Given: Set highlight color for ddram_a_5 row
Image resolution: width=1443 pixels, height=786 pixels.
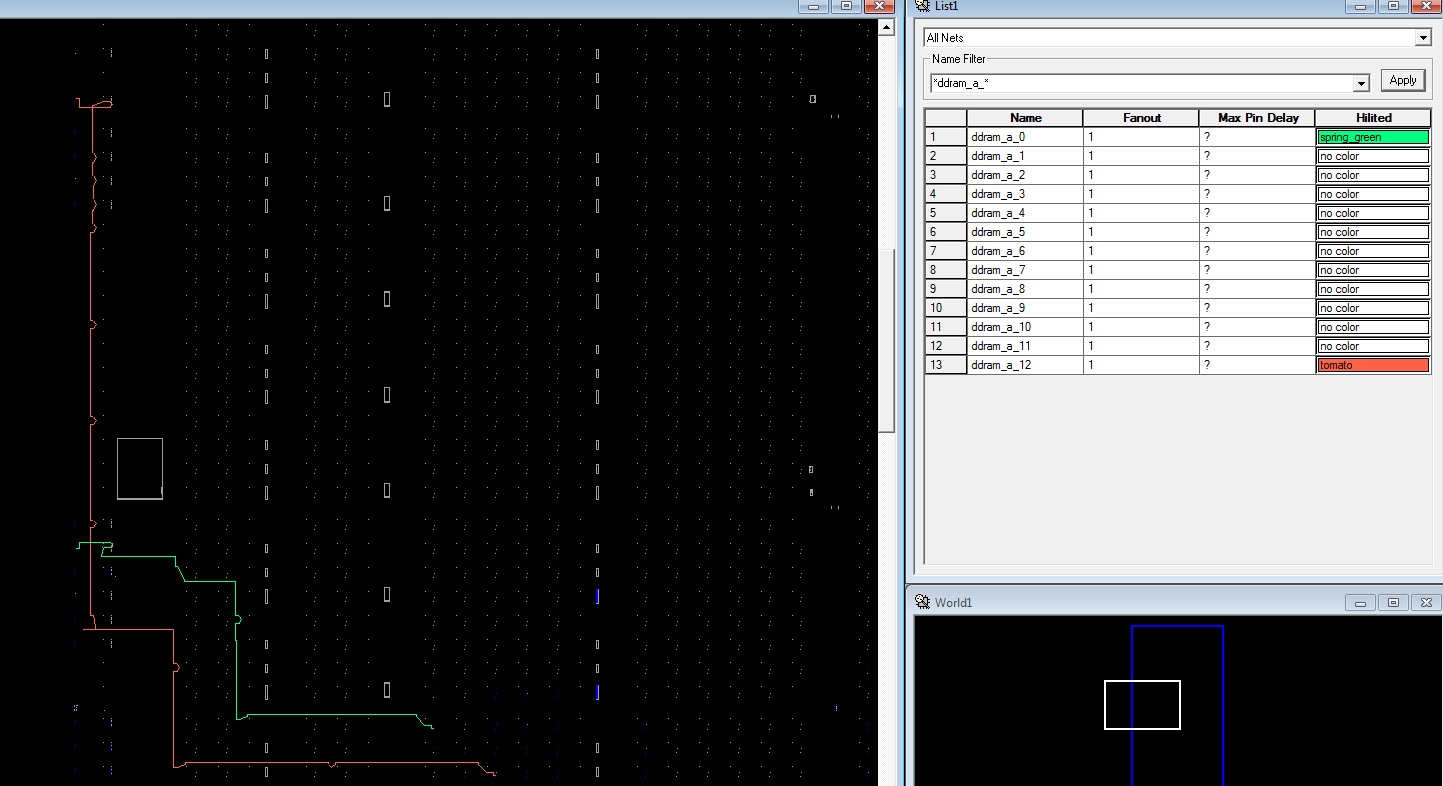Looking at the screenshot, I should point(1373,232).
